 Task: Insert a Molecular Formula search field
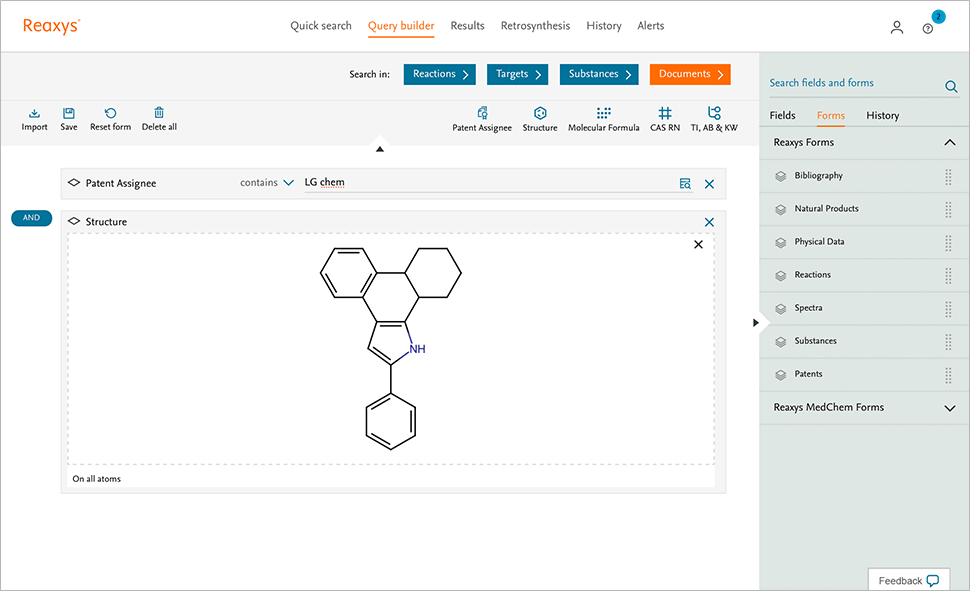click(603, 119)
